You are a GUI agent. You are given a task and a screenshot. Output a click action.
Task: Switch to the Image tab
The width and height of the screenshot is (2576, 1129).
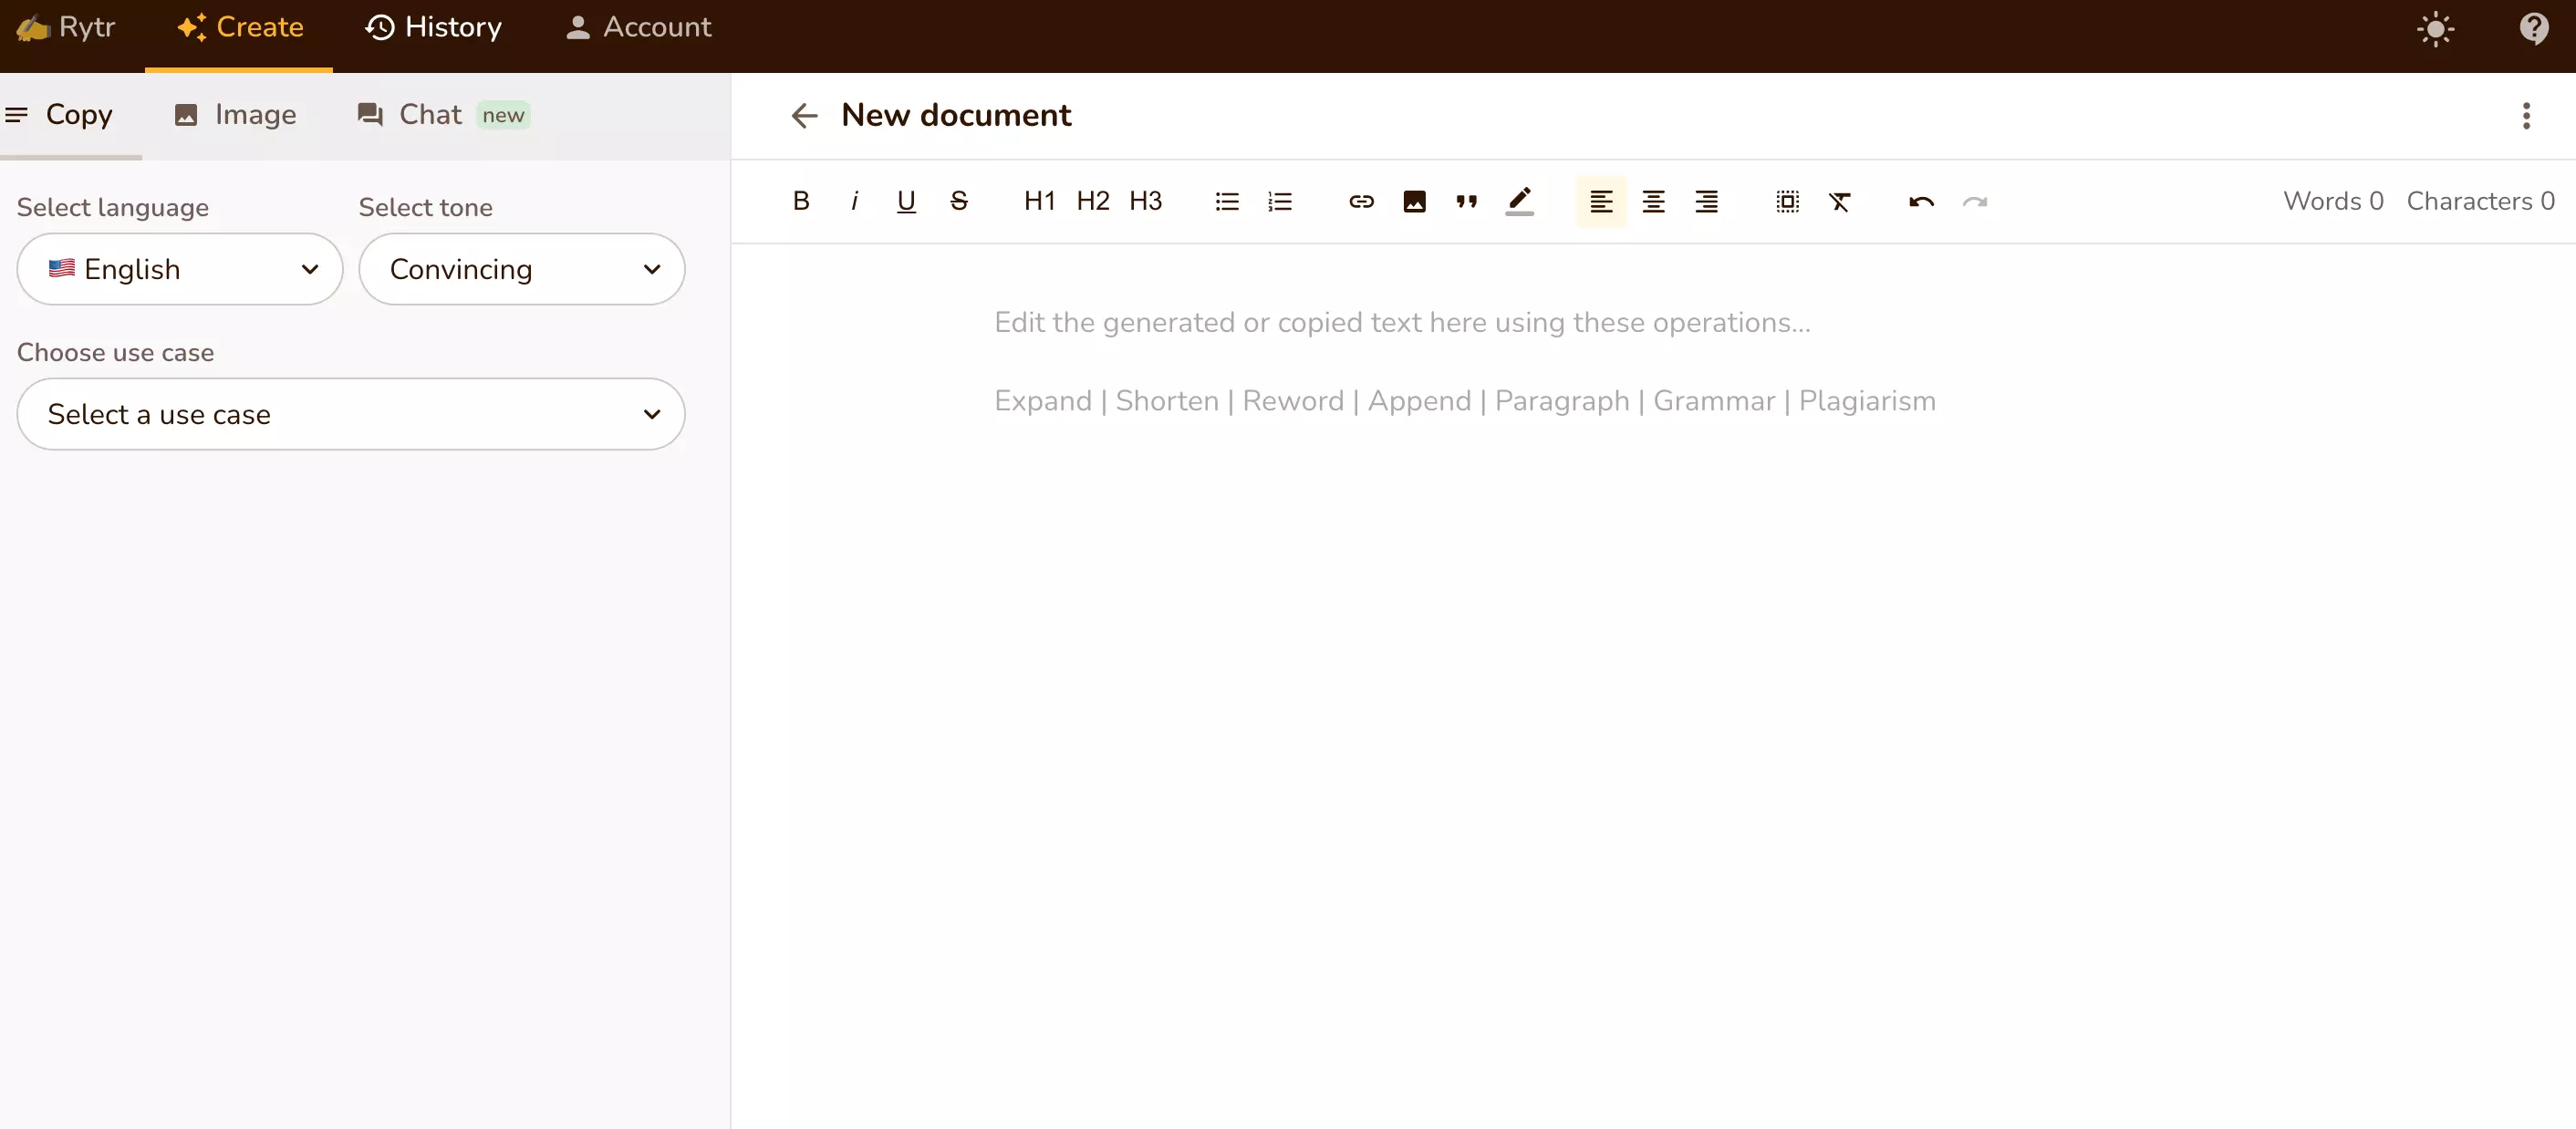tap(235, 113)
